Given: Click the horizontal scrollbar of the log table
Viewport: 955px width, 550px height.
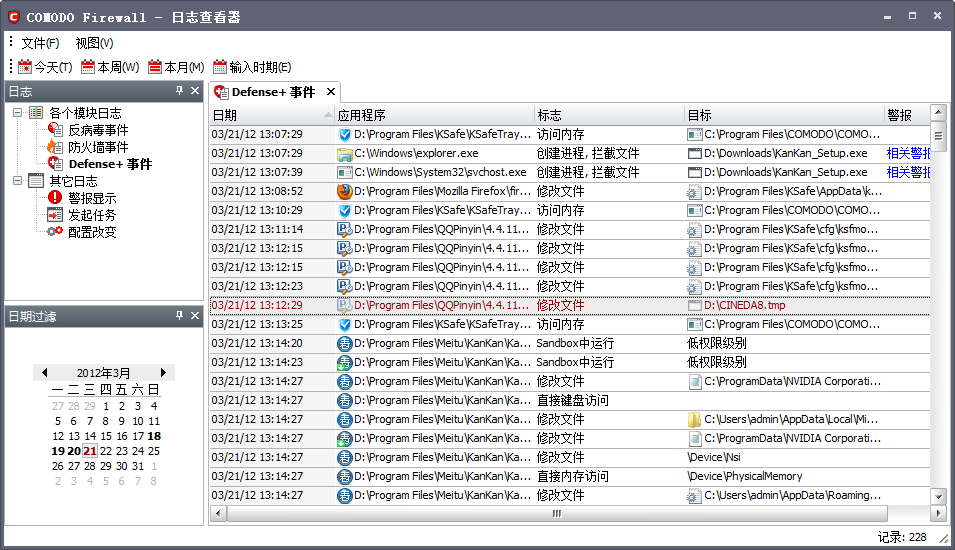Looking at the screenshot, I should click(x=556, y=513).
